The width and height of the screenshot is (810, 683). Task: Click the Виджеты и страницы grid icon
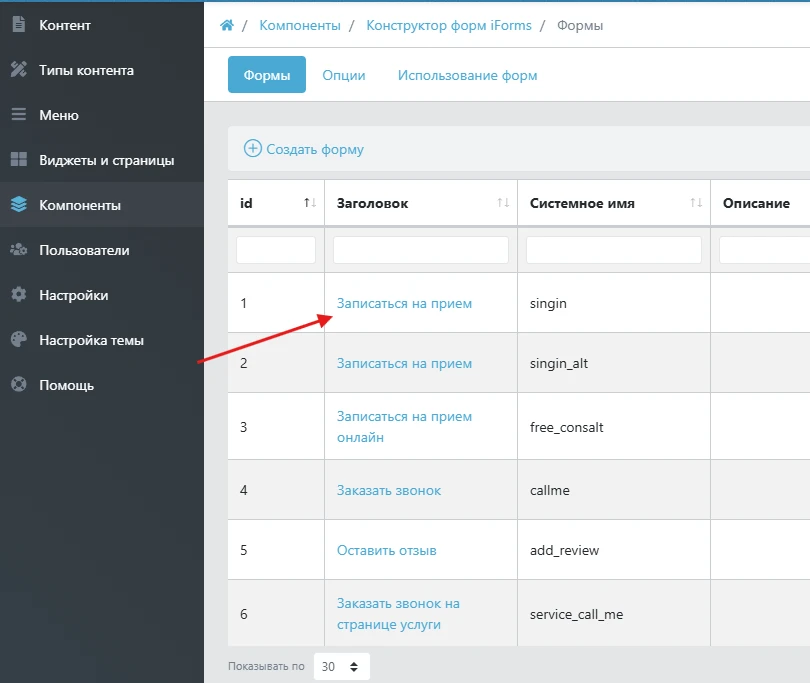pyautogui.click(x=18, y=160)
